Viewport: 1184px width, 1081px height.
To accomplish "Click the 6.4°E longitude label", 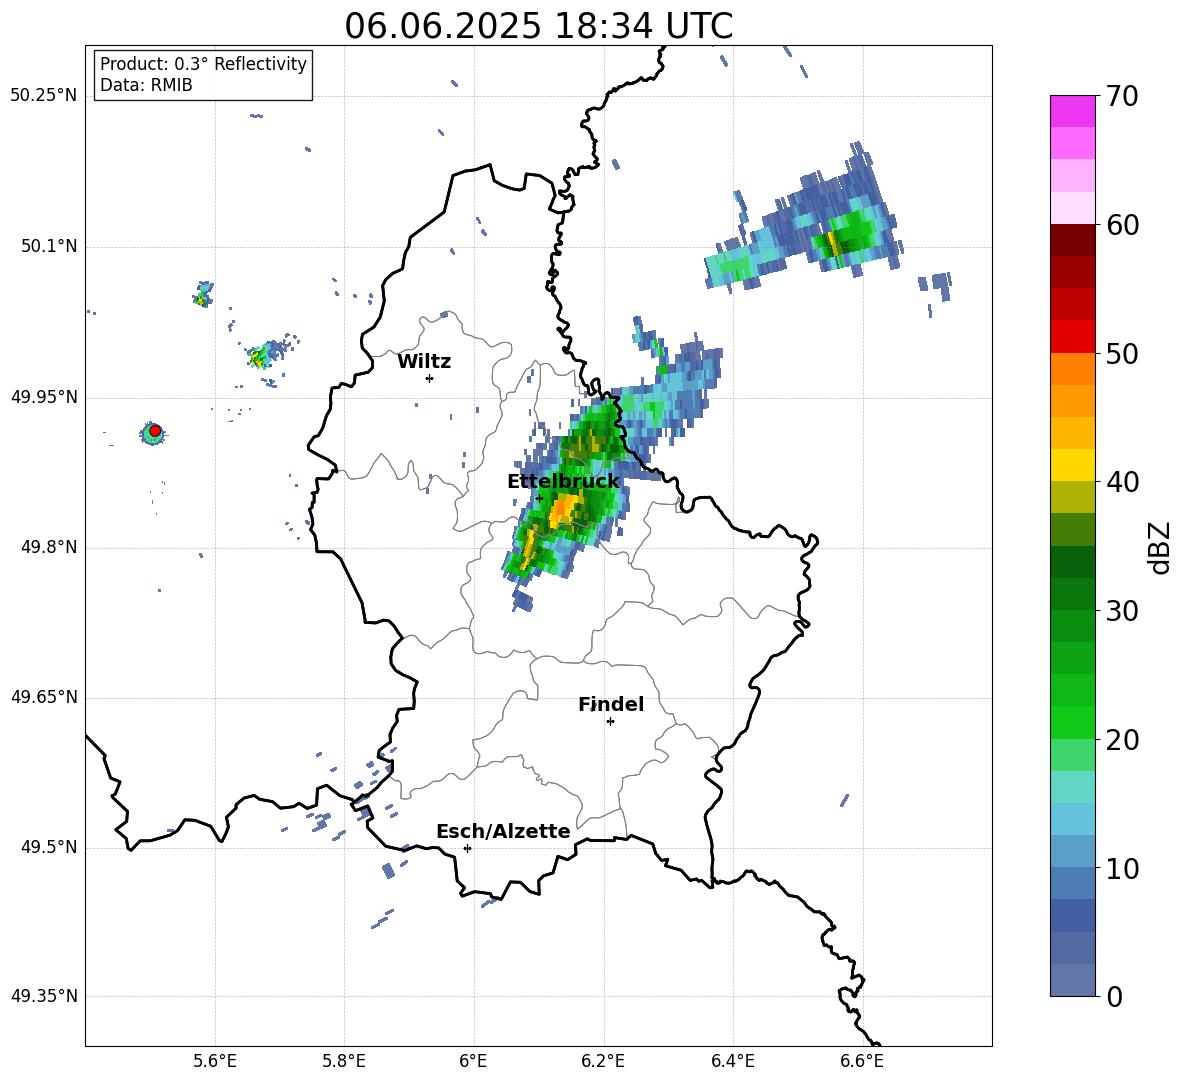I will [732, 1061].
